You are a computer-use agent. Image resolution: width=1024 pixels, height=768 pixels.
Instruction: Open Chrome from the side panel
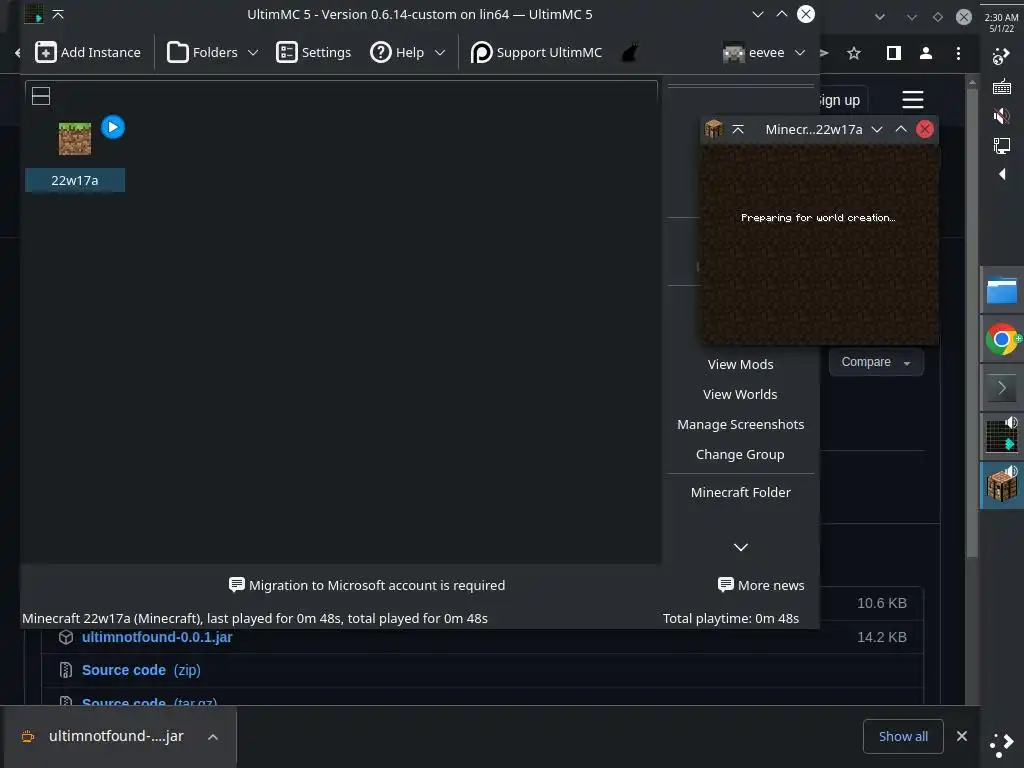point(1002,339)
